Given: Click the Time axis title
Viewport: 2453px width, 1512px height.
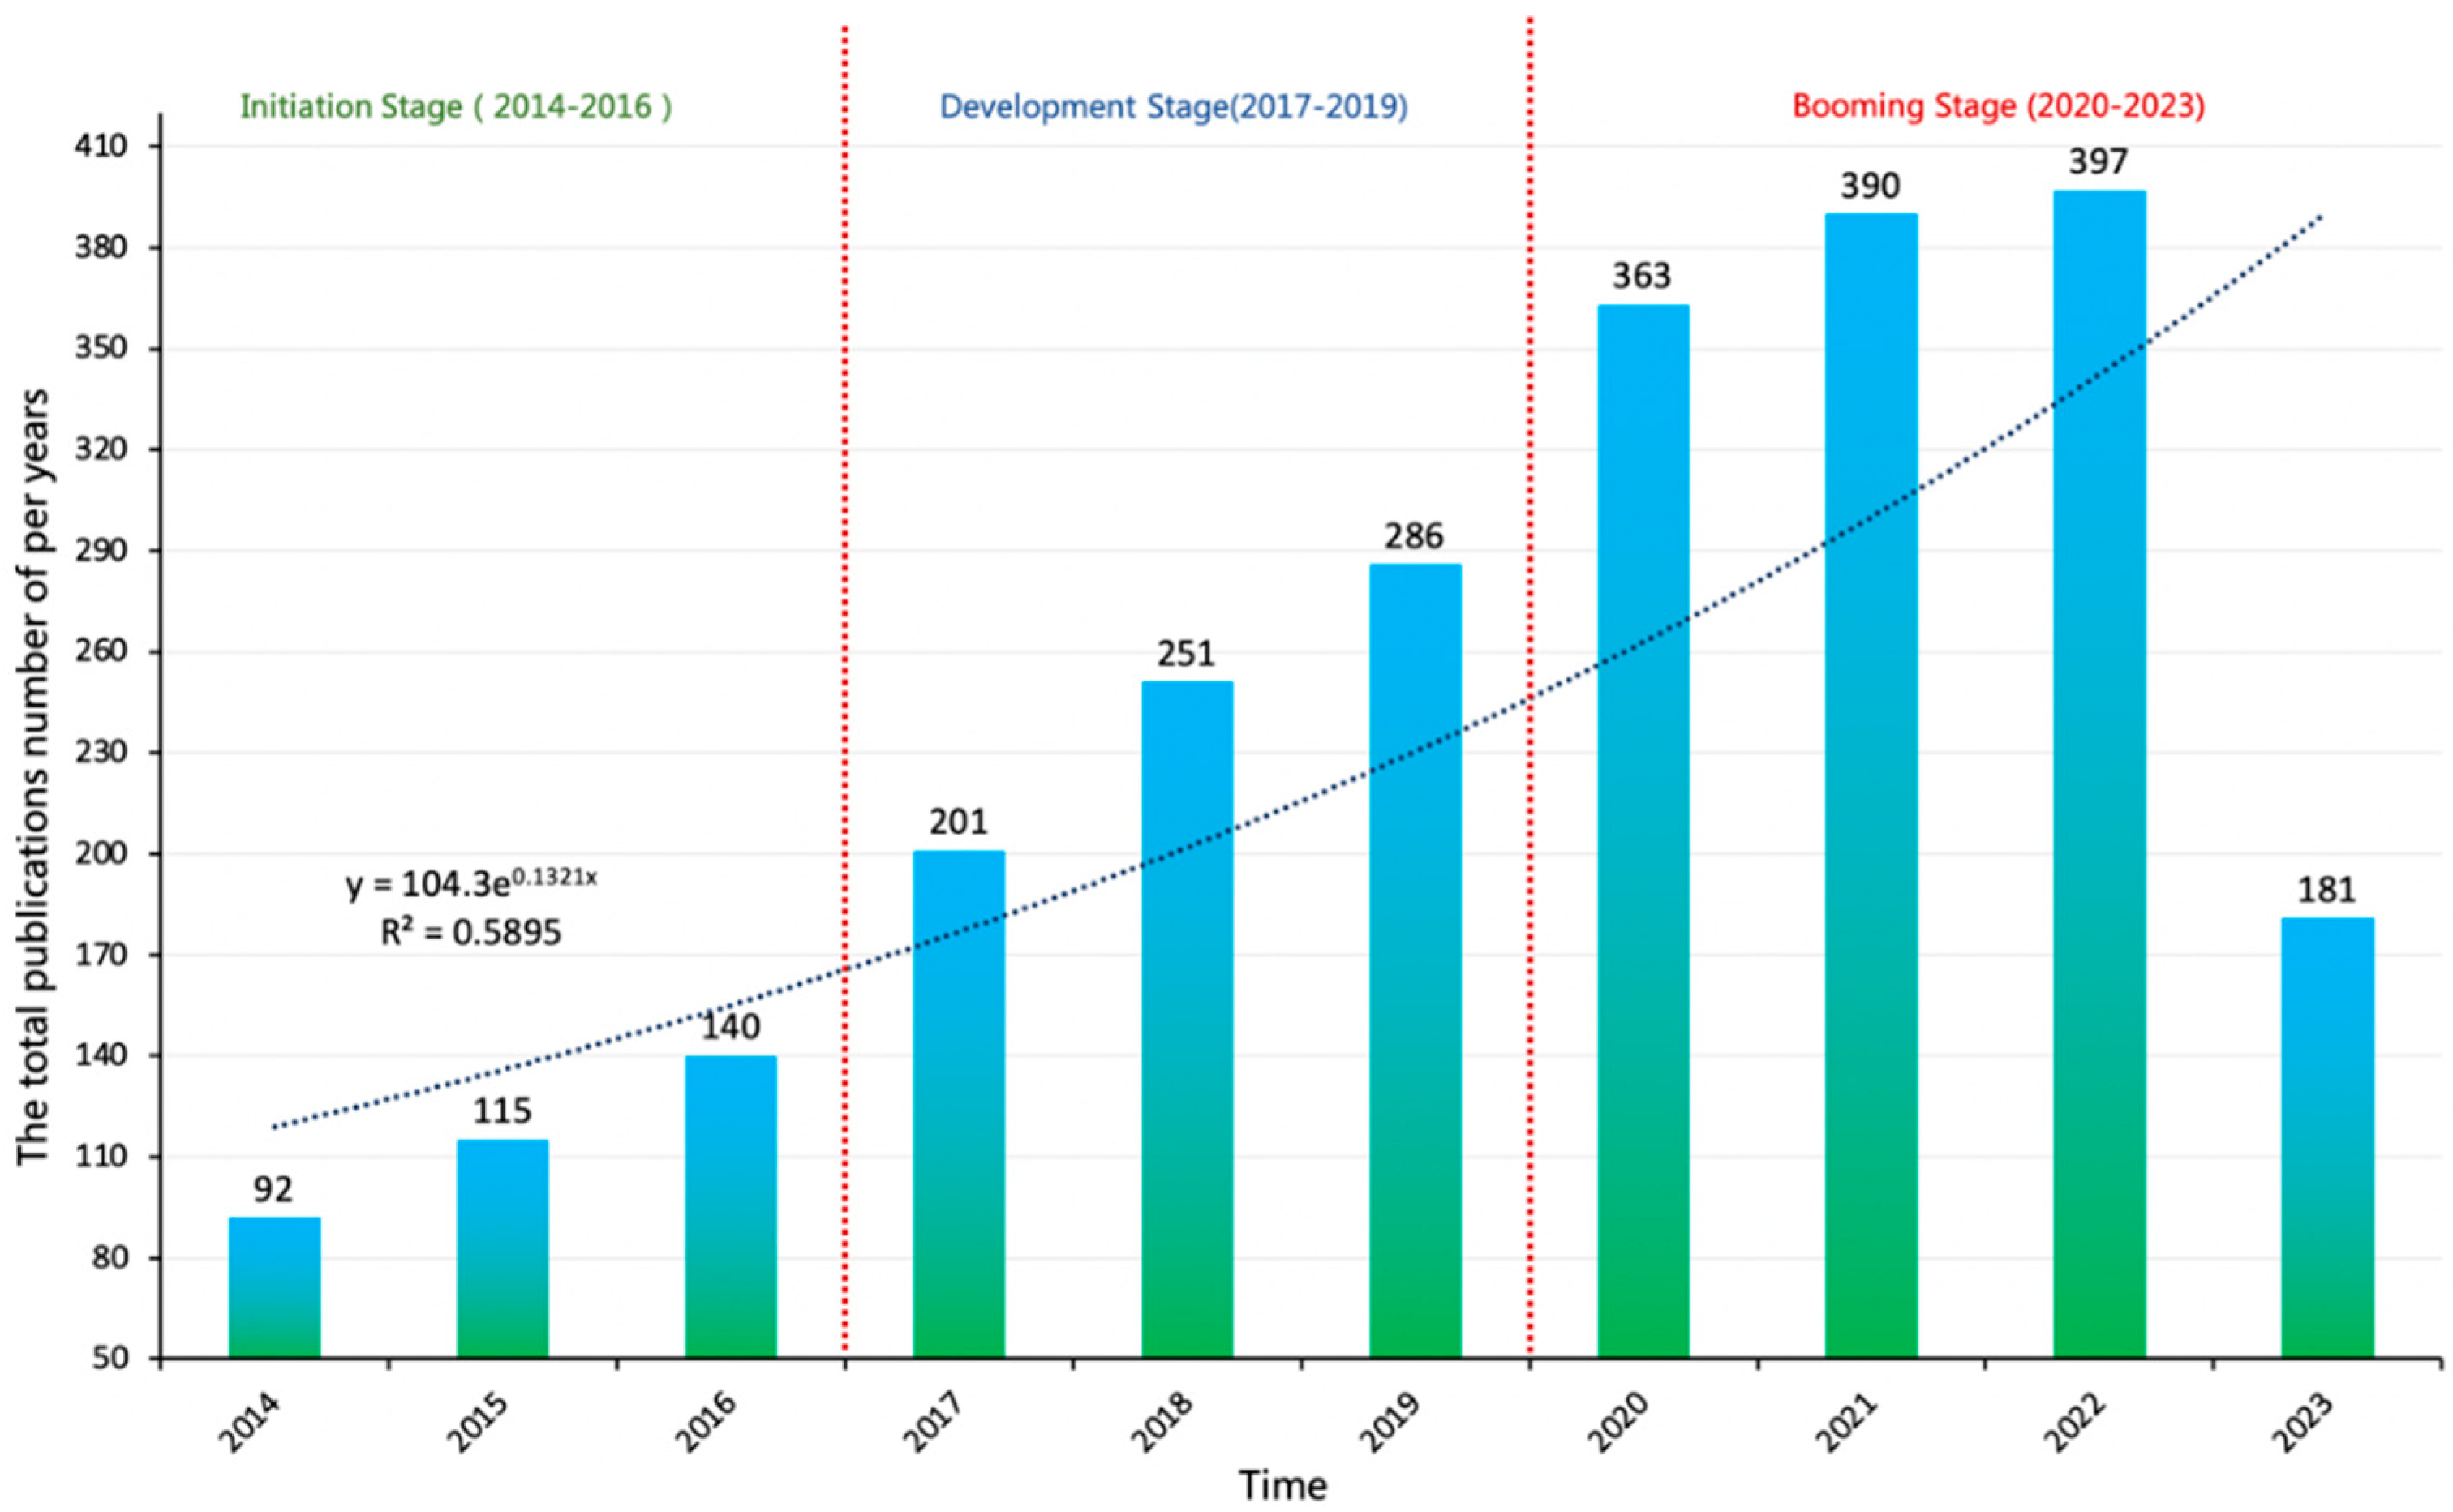Looking at the screenshot, I should [1284, 1487].
